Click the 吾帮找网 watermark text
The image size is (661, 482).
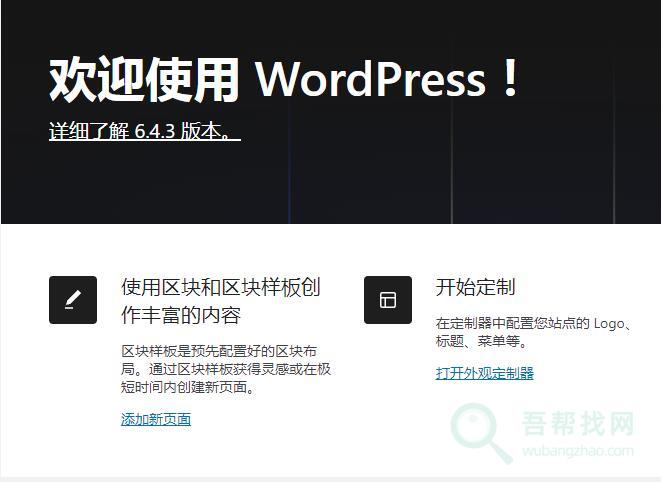pos(578,424)
